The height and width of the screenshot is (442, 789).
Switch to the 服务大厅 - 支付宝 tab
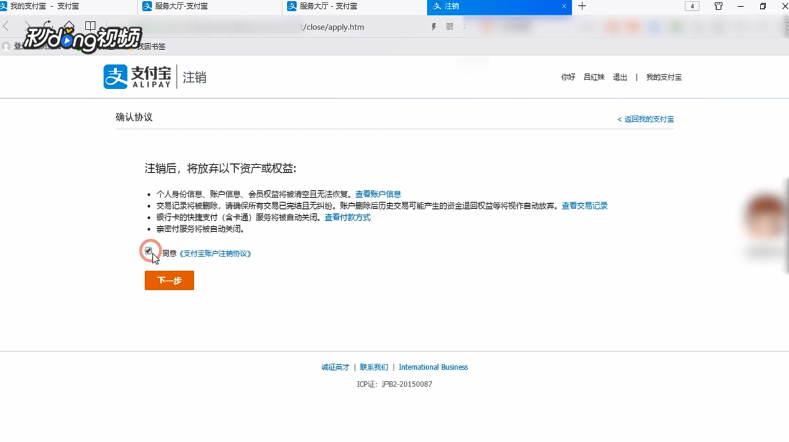pyautogui.click(x=355, y=6)
